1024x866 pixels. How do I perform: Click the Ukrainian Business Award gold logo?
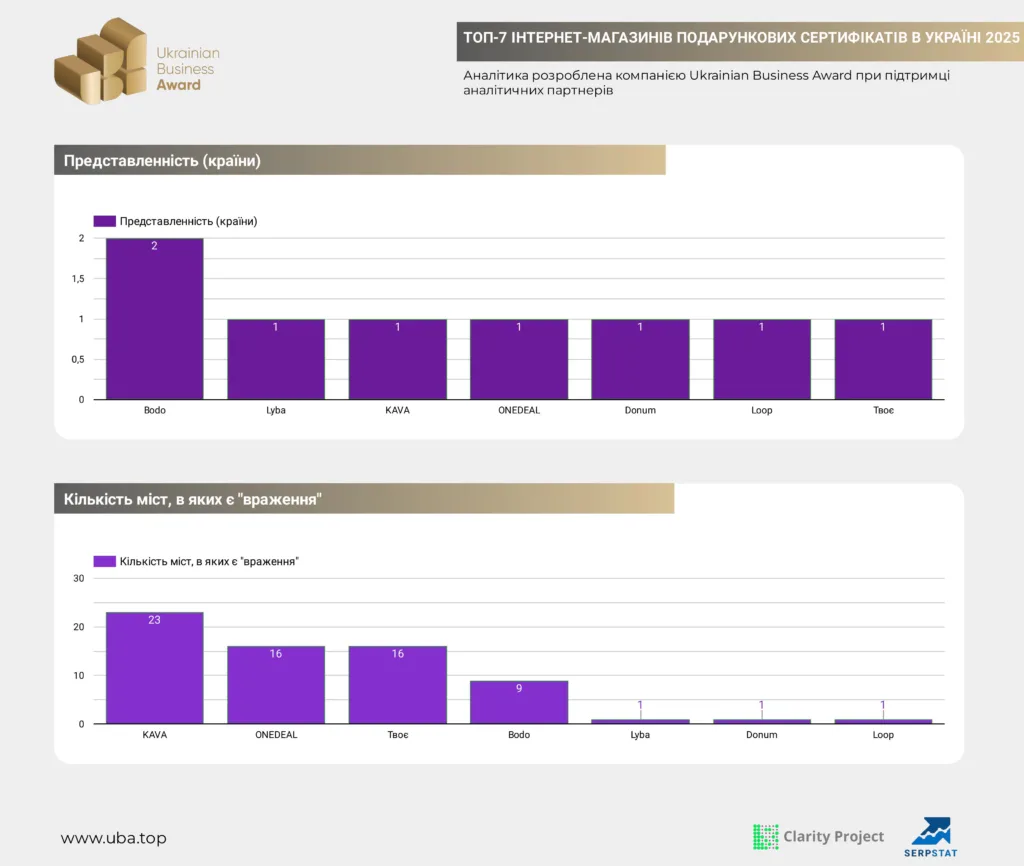pyautogui.click(x=137, y=61)
